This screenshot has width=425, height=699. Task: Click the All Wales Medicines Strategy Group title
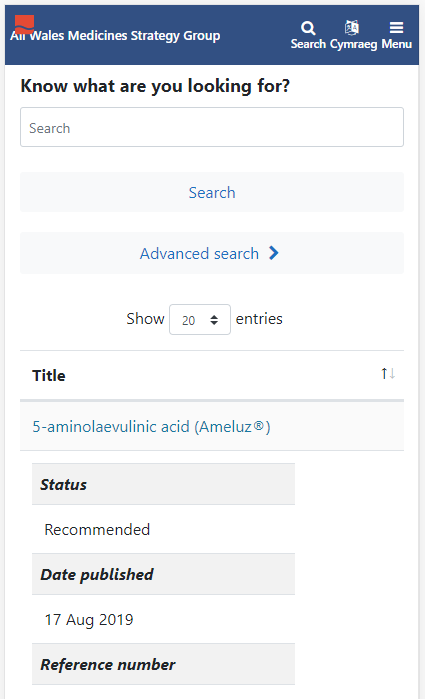[115, 36]
